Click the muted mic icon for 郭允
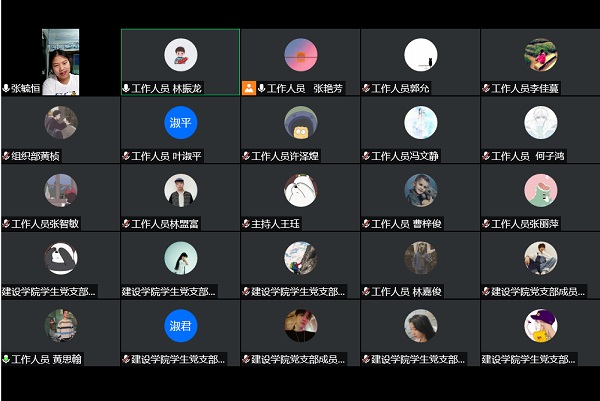Viewport: 600px width, 401px height. (366, 88)
